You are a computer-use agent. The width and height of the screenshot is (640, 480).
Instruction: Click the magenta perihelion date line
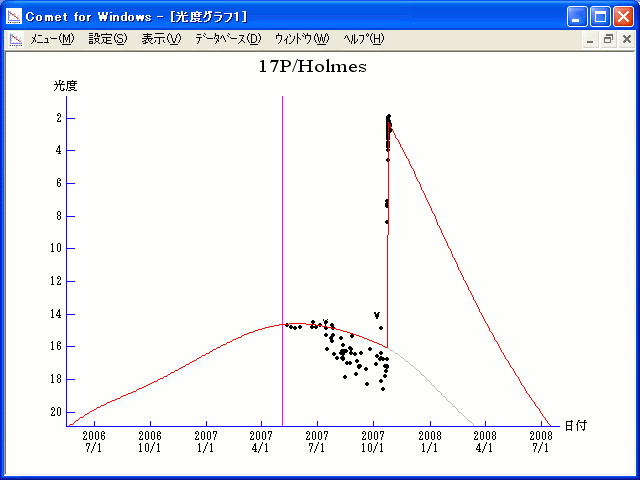282,261
